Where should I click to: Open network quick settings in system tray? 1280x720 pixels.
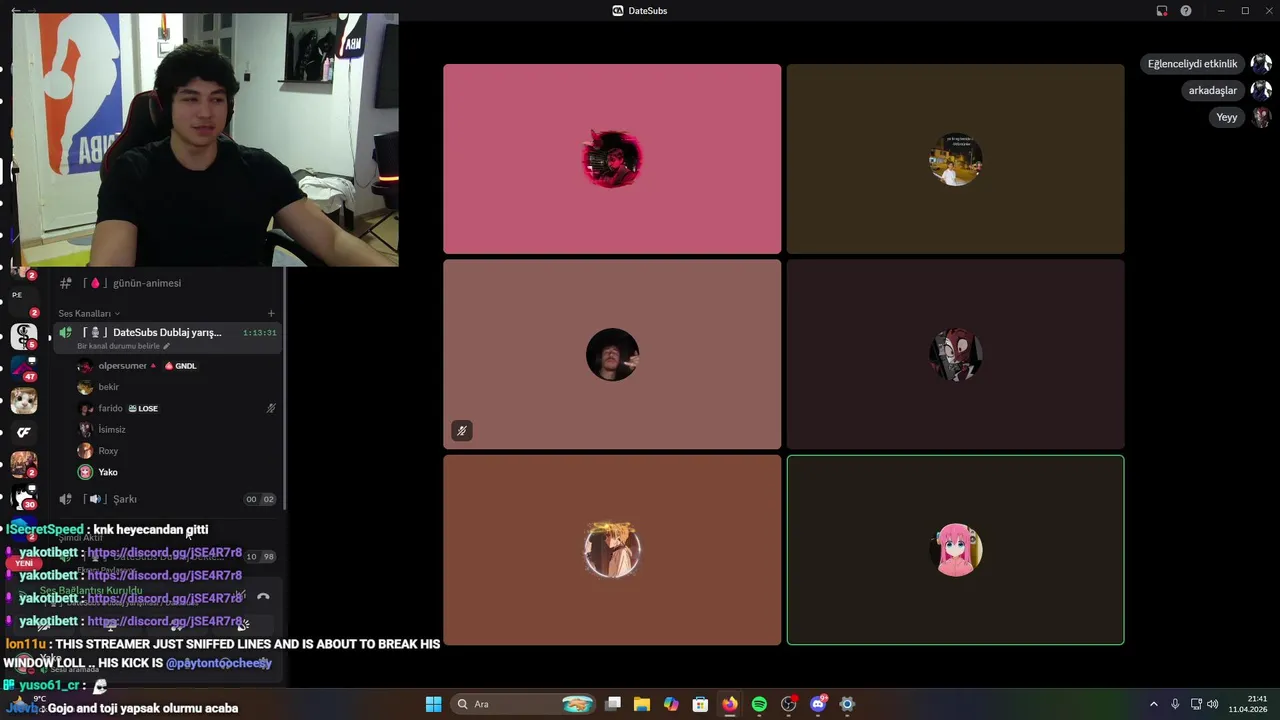pos(1196,704)
